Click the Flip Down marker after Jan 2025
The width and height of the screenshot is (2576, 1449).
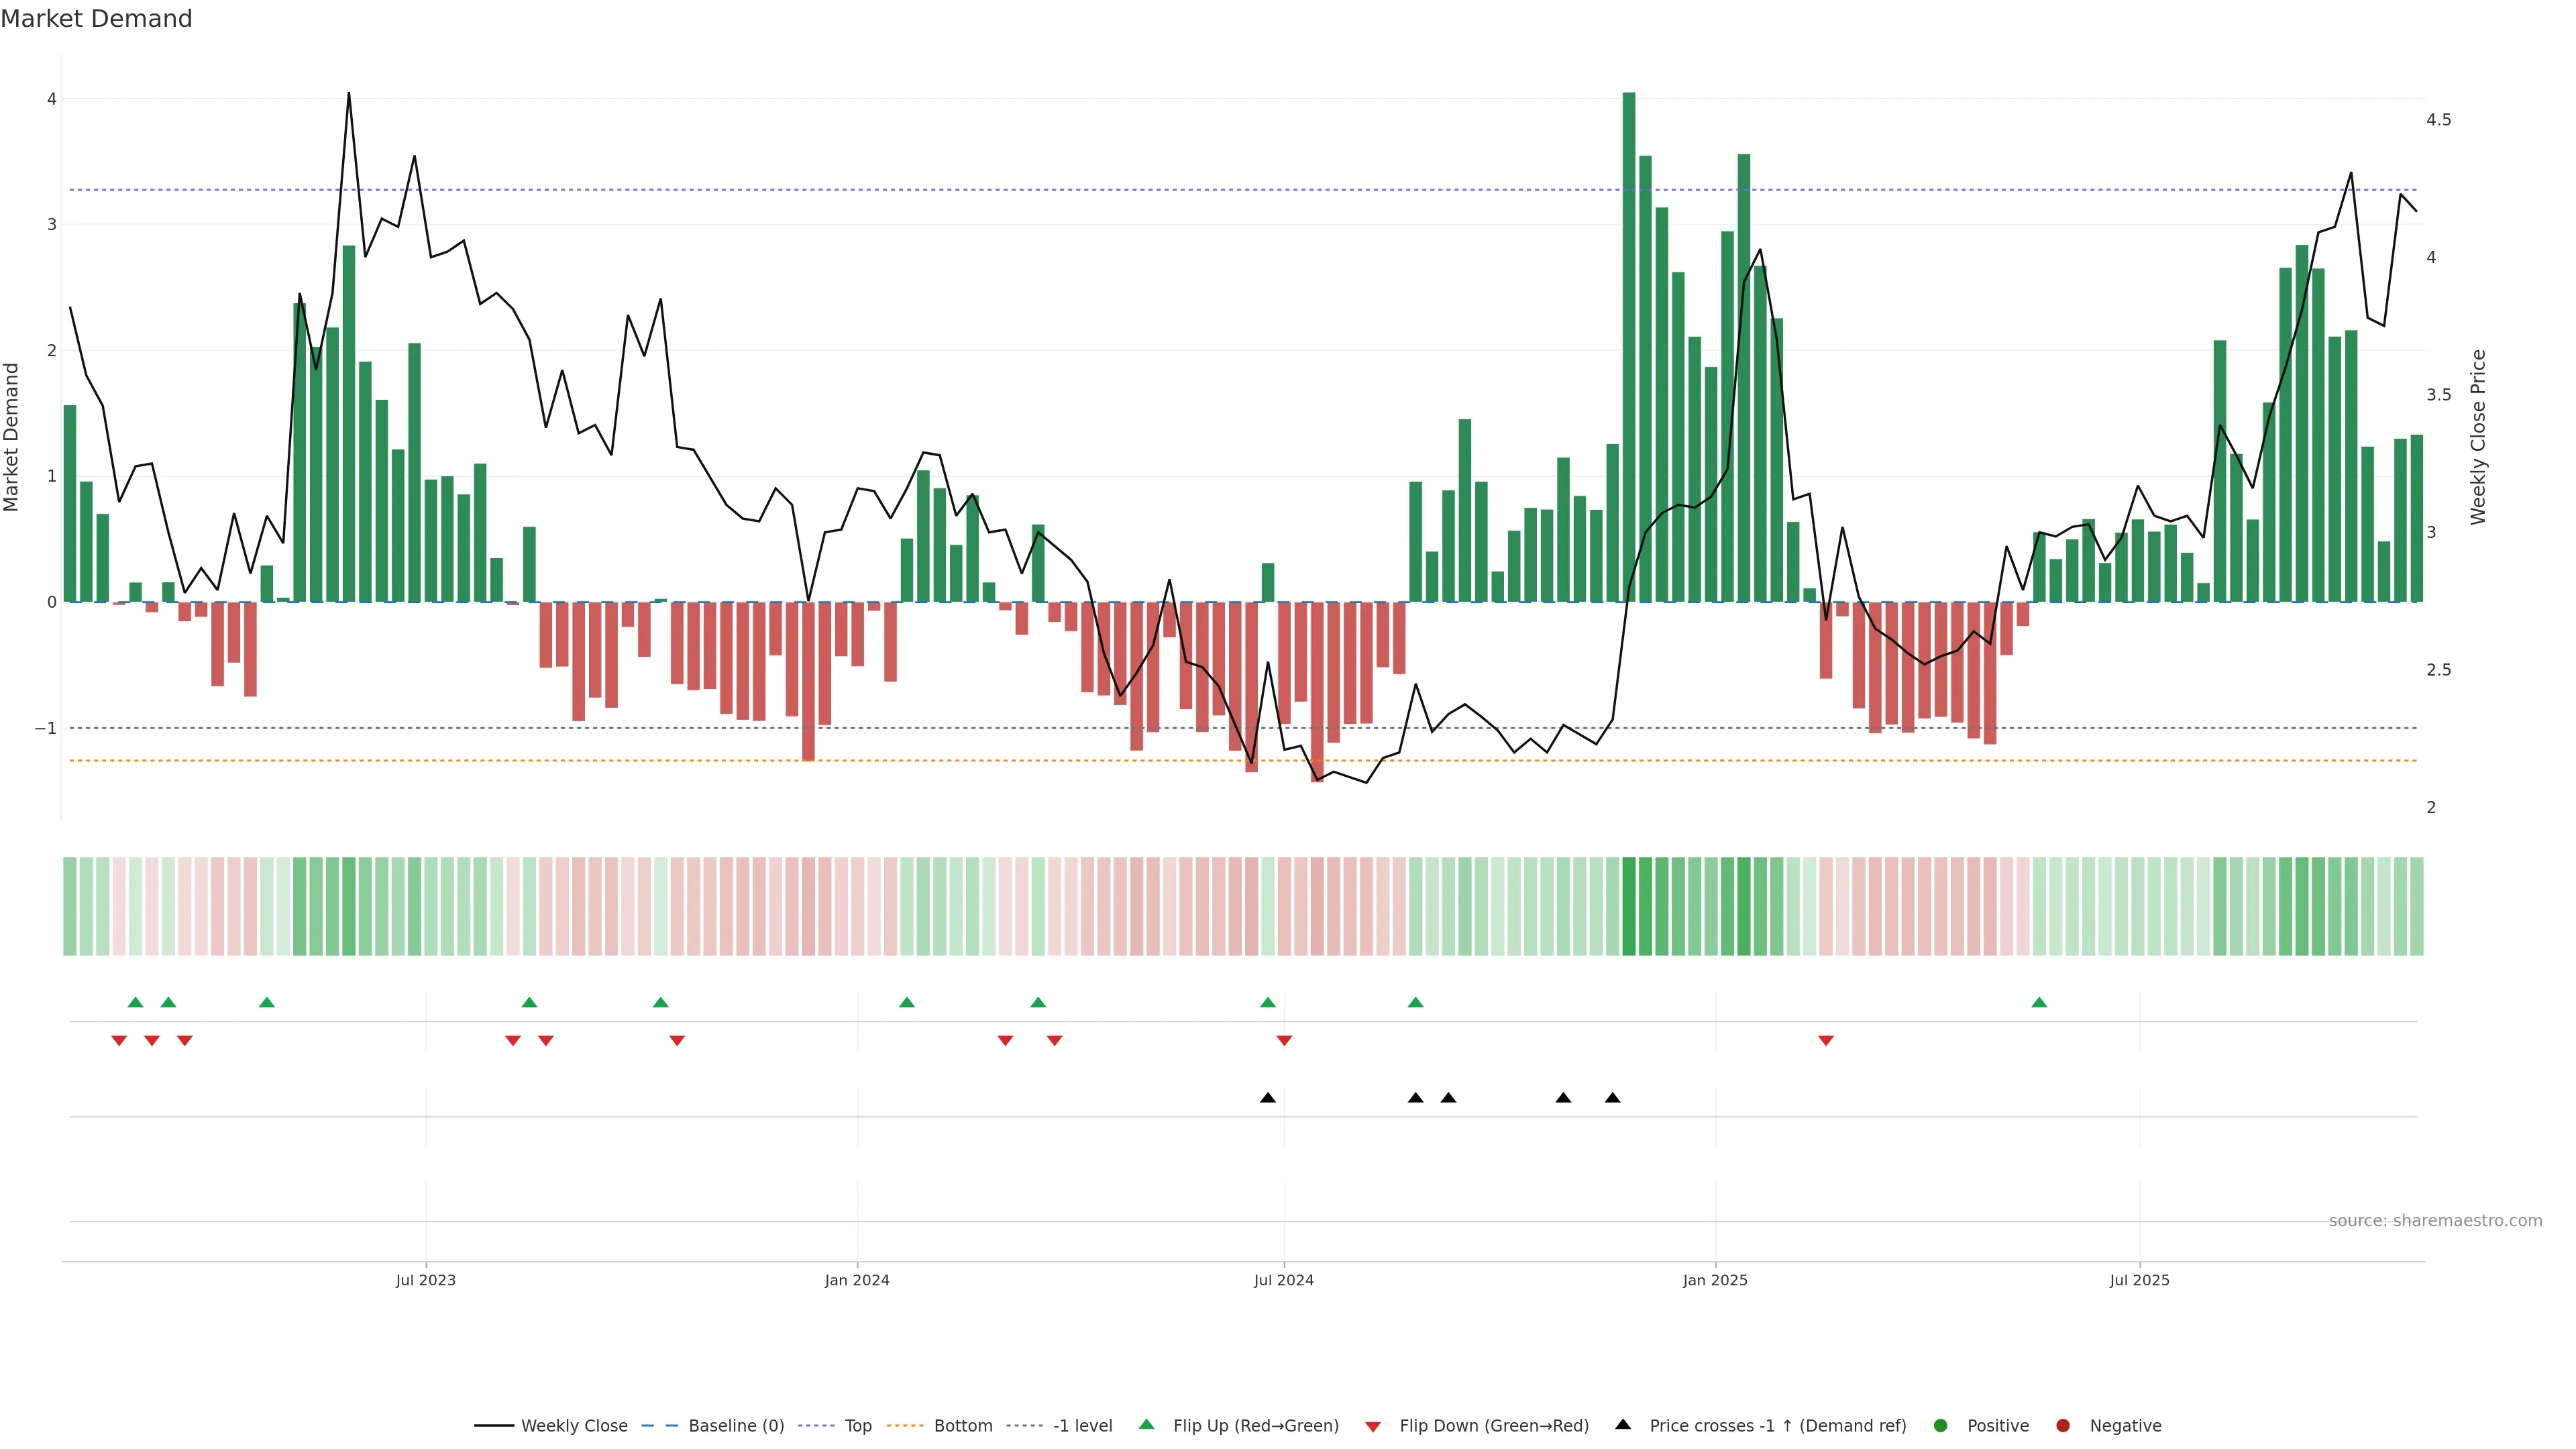(1825, 1041)
